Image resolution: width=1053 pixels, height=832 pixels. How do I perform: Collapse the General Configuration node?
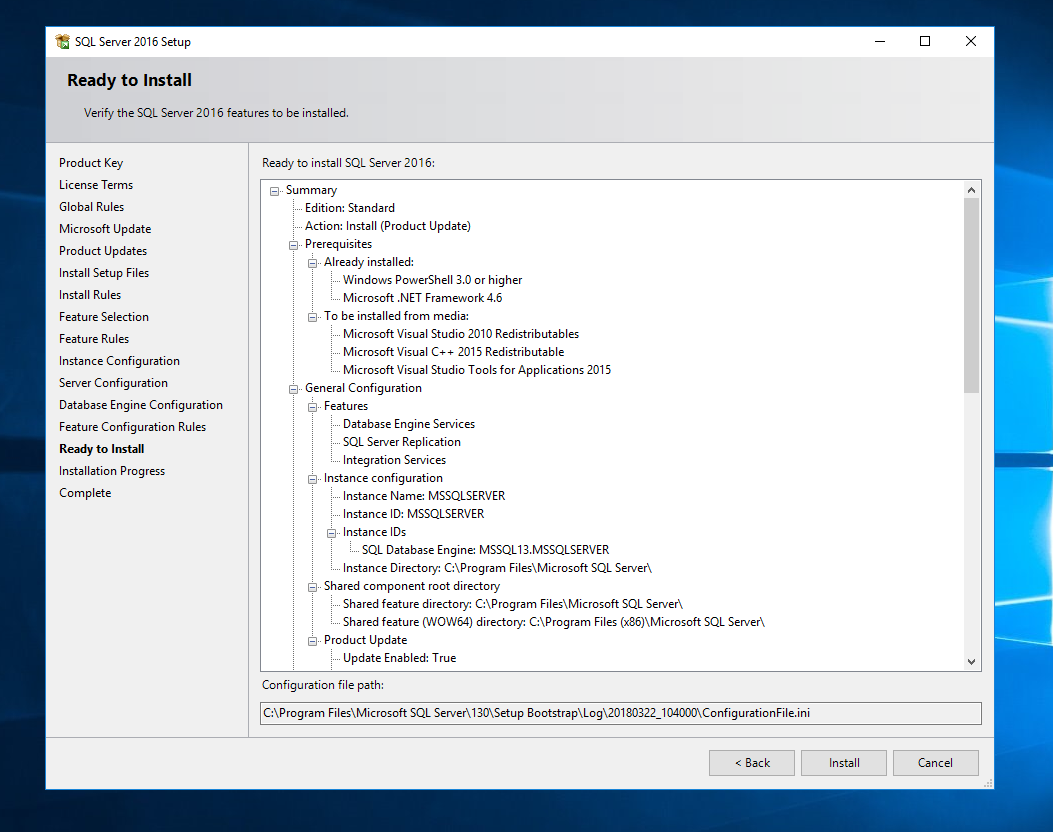293,387
